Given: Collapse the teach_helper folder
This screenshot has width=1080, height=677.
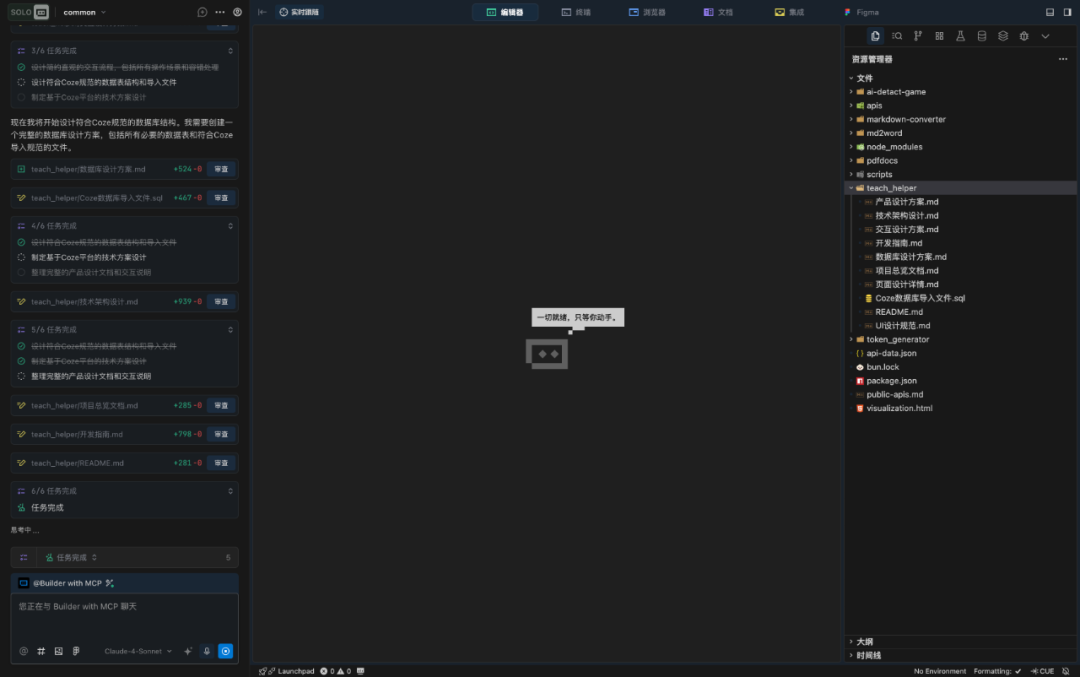Looking at the screenshot, I should pyautogui.click(x=890, y=188).
